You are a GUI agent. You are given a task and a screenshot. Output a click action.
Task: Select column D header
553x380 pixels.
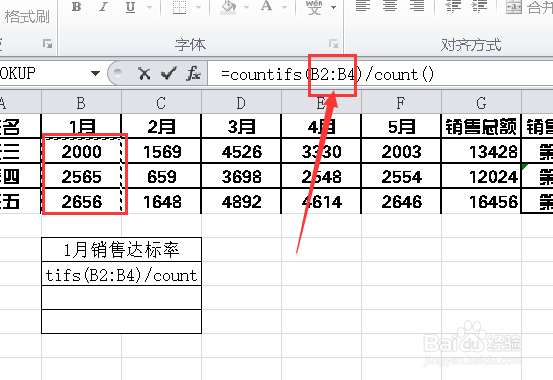[241, 103]
